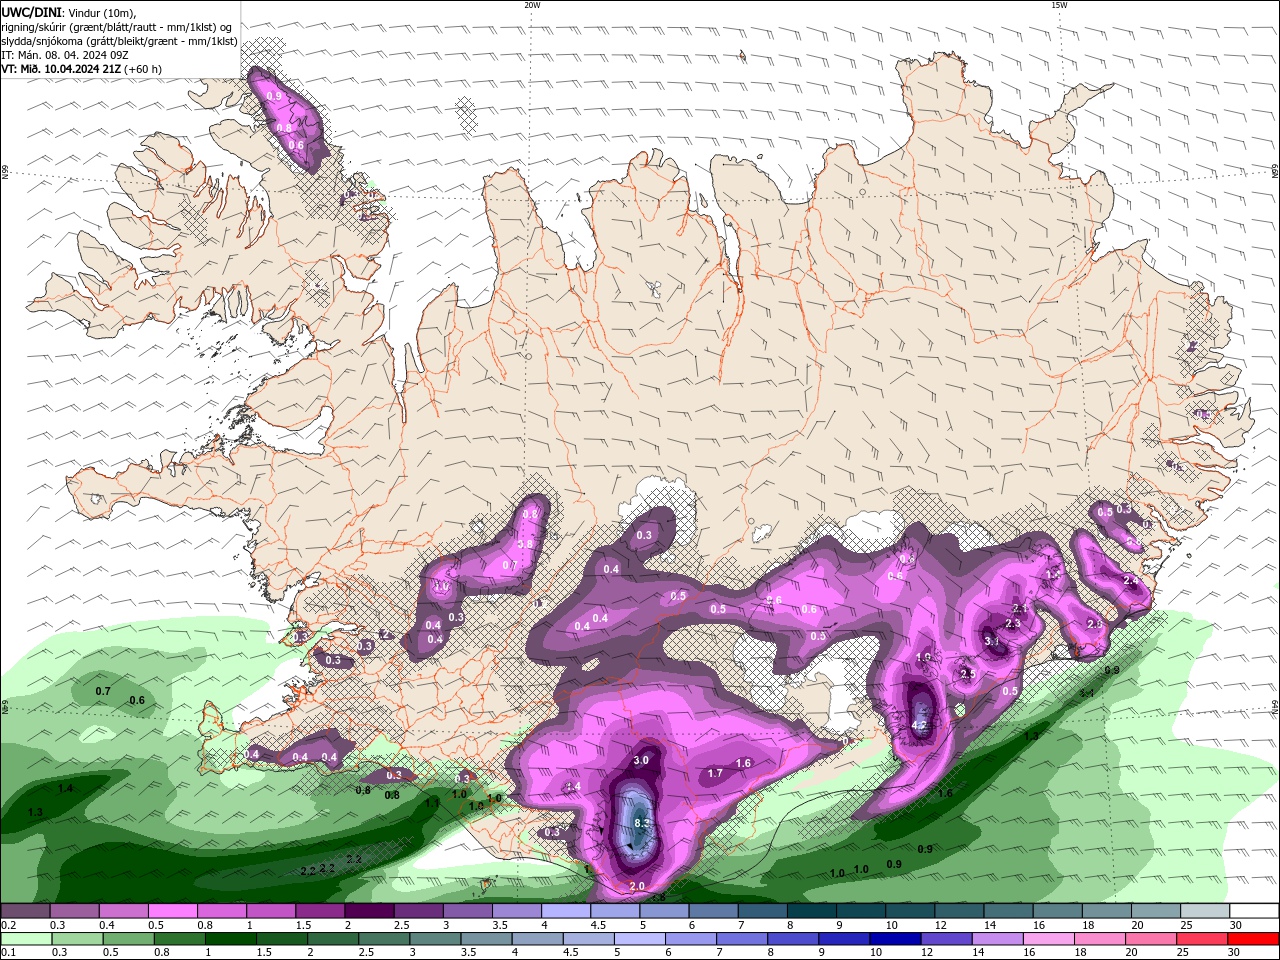Screen dimensions: 1280x960
Task: Select white snow swatch labeled 30
Action: click(1253, 911)
